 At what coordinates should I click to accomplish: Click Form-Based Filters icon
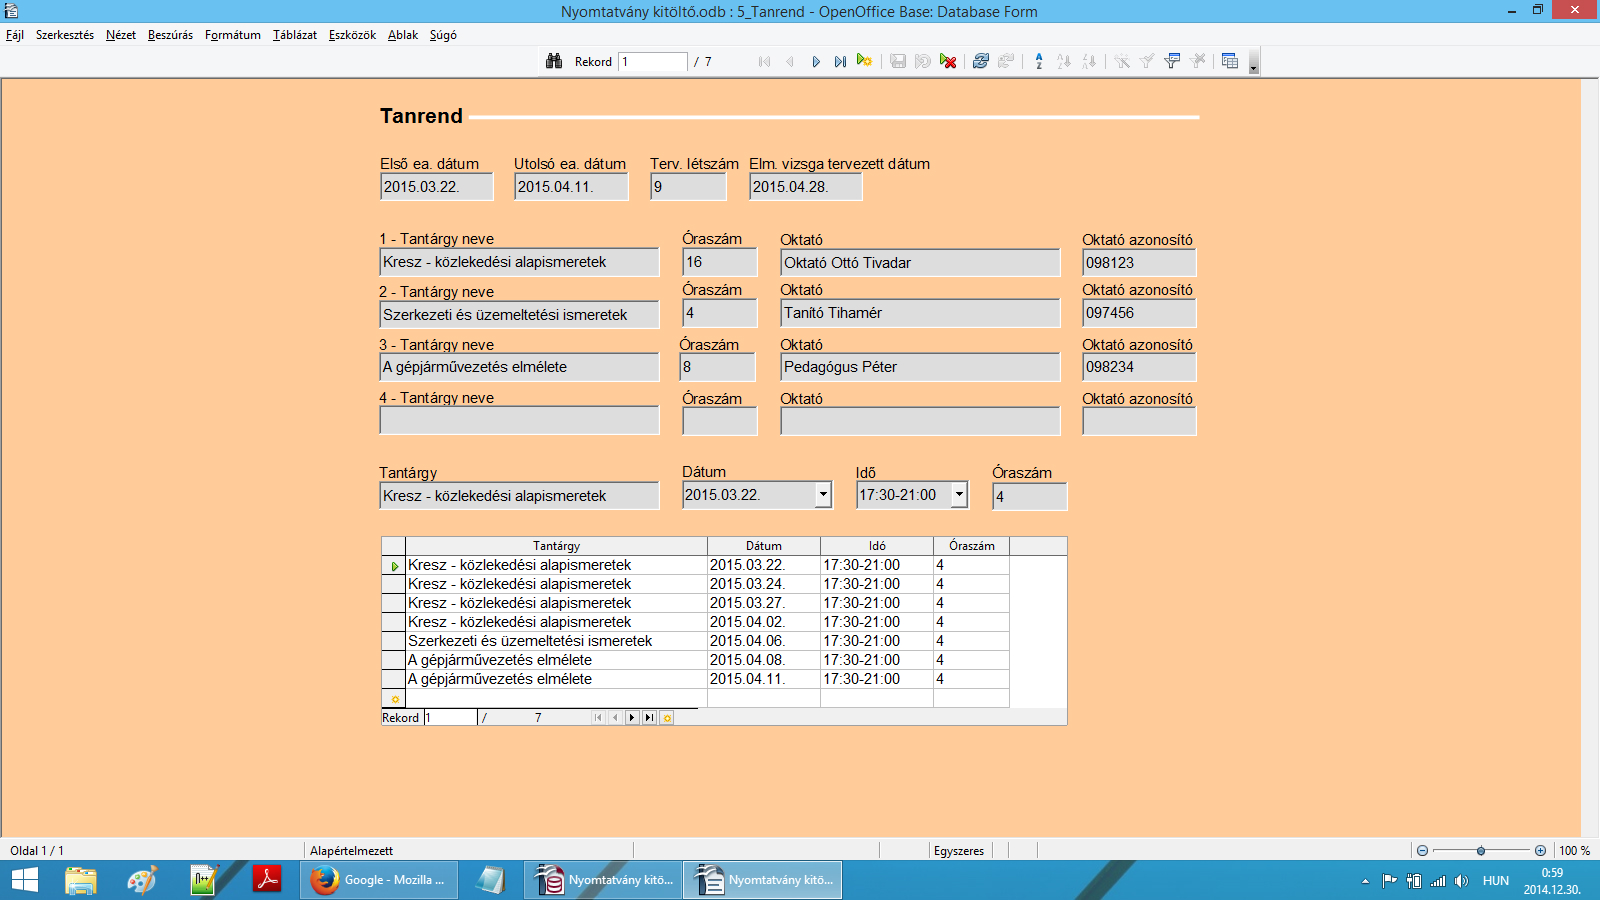coord(1172,61)
